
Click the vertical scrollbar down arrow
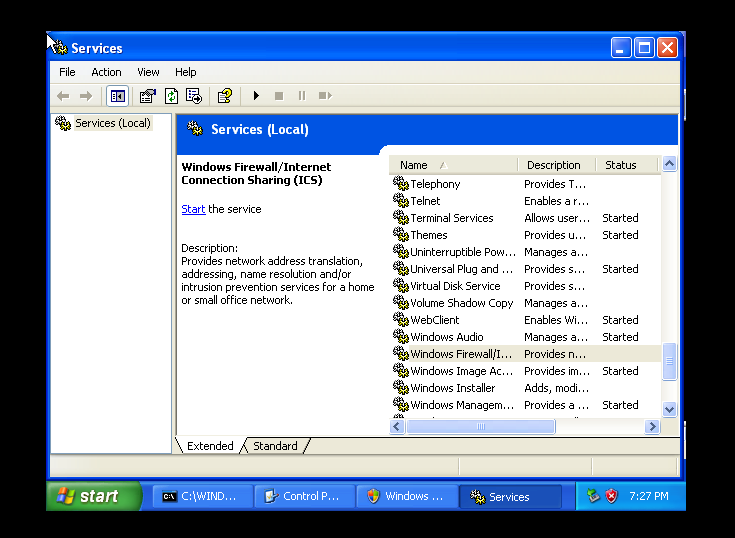pyautogui.click(x=669, y=409)
